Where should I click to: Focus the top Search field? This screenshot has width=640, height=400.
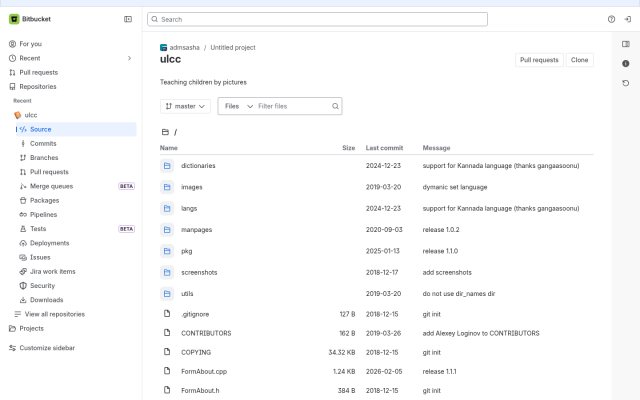(317, 19)
